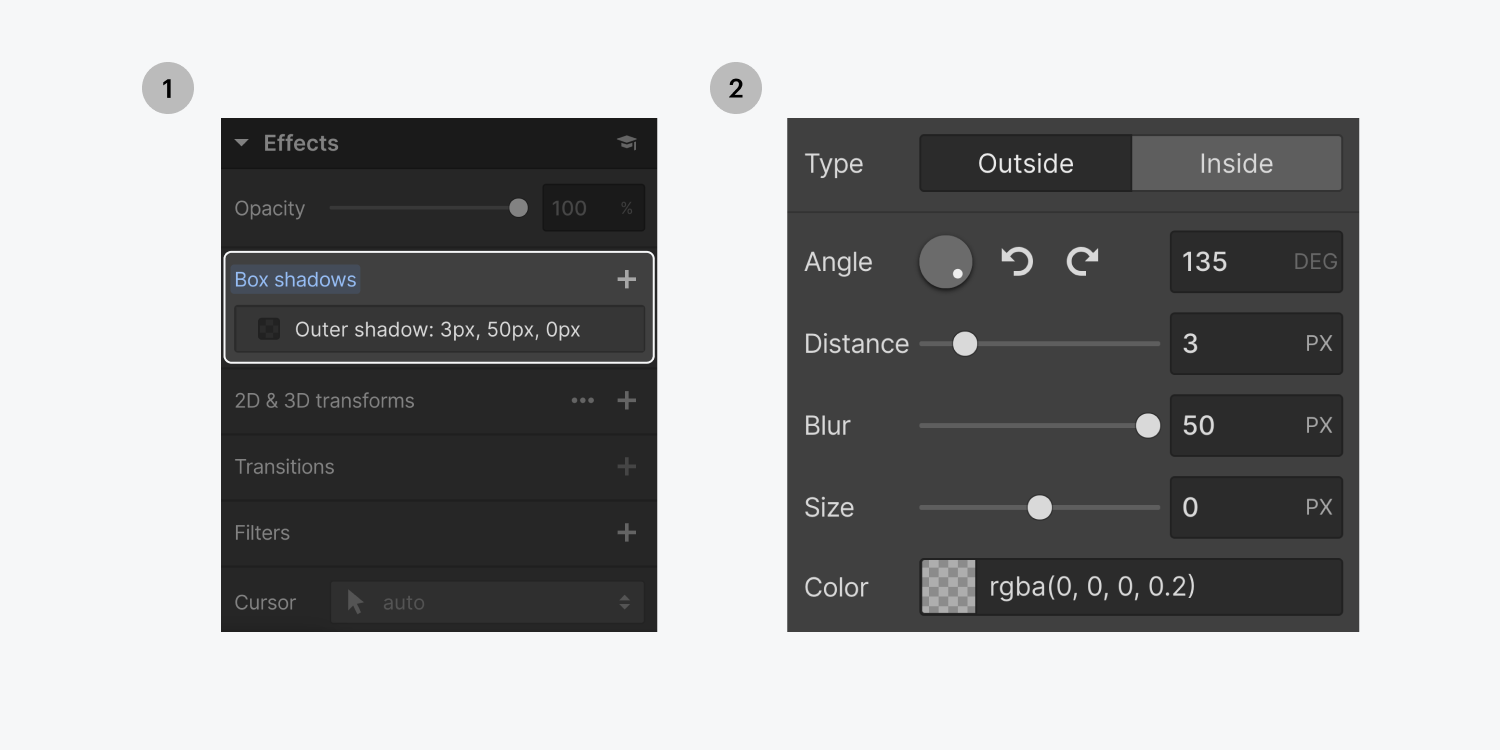Rotate angle counterclockwise

(1017, 262)
